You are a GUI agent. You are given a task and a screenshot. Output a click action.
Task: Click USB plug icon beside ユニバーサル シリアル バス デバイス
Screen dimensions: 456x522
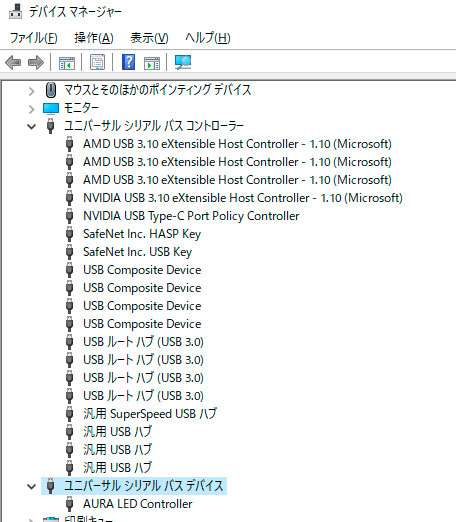point(51,486)
